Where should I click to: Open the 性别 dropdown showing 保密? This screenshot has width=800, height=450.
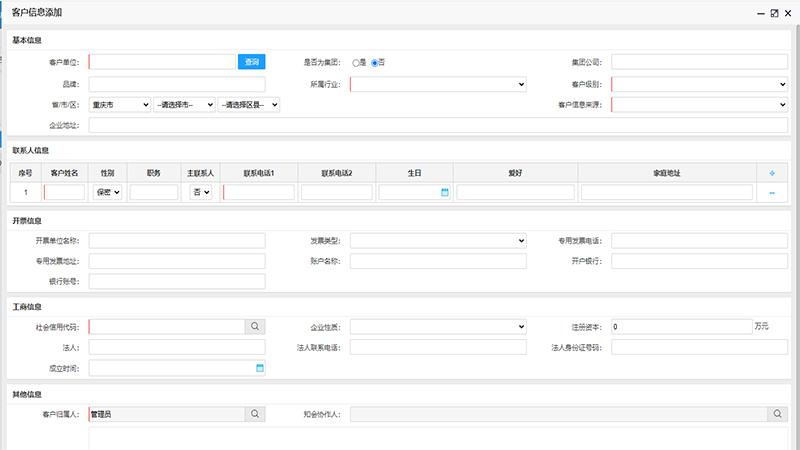tap(108, 192)
